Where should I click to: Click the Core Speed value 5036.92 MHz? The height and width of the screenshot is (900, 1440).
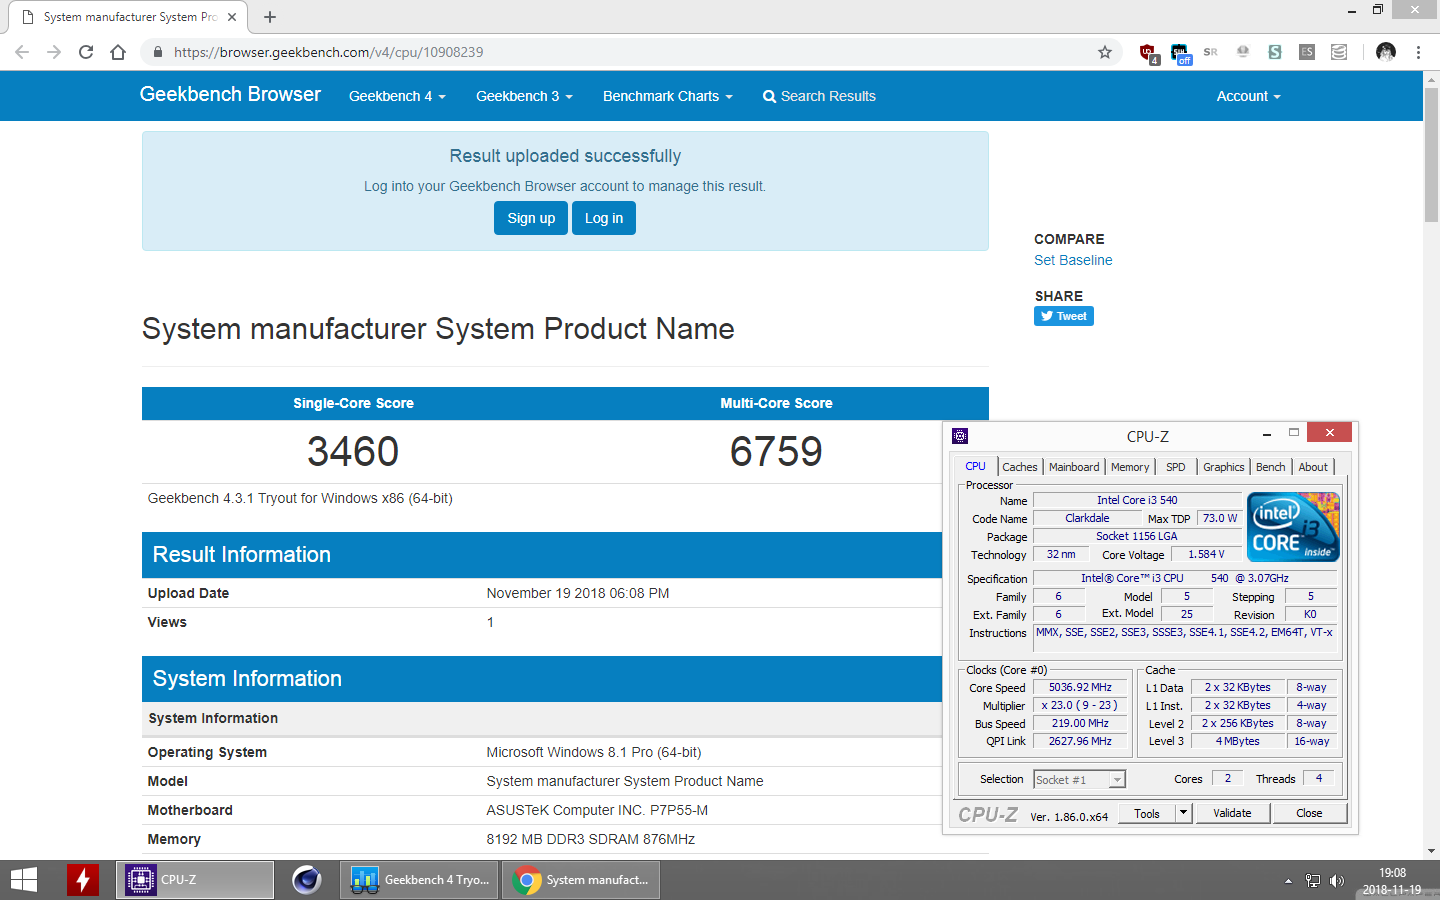tap(1080, 687)
